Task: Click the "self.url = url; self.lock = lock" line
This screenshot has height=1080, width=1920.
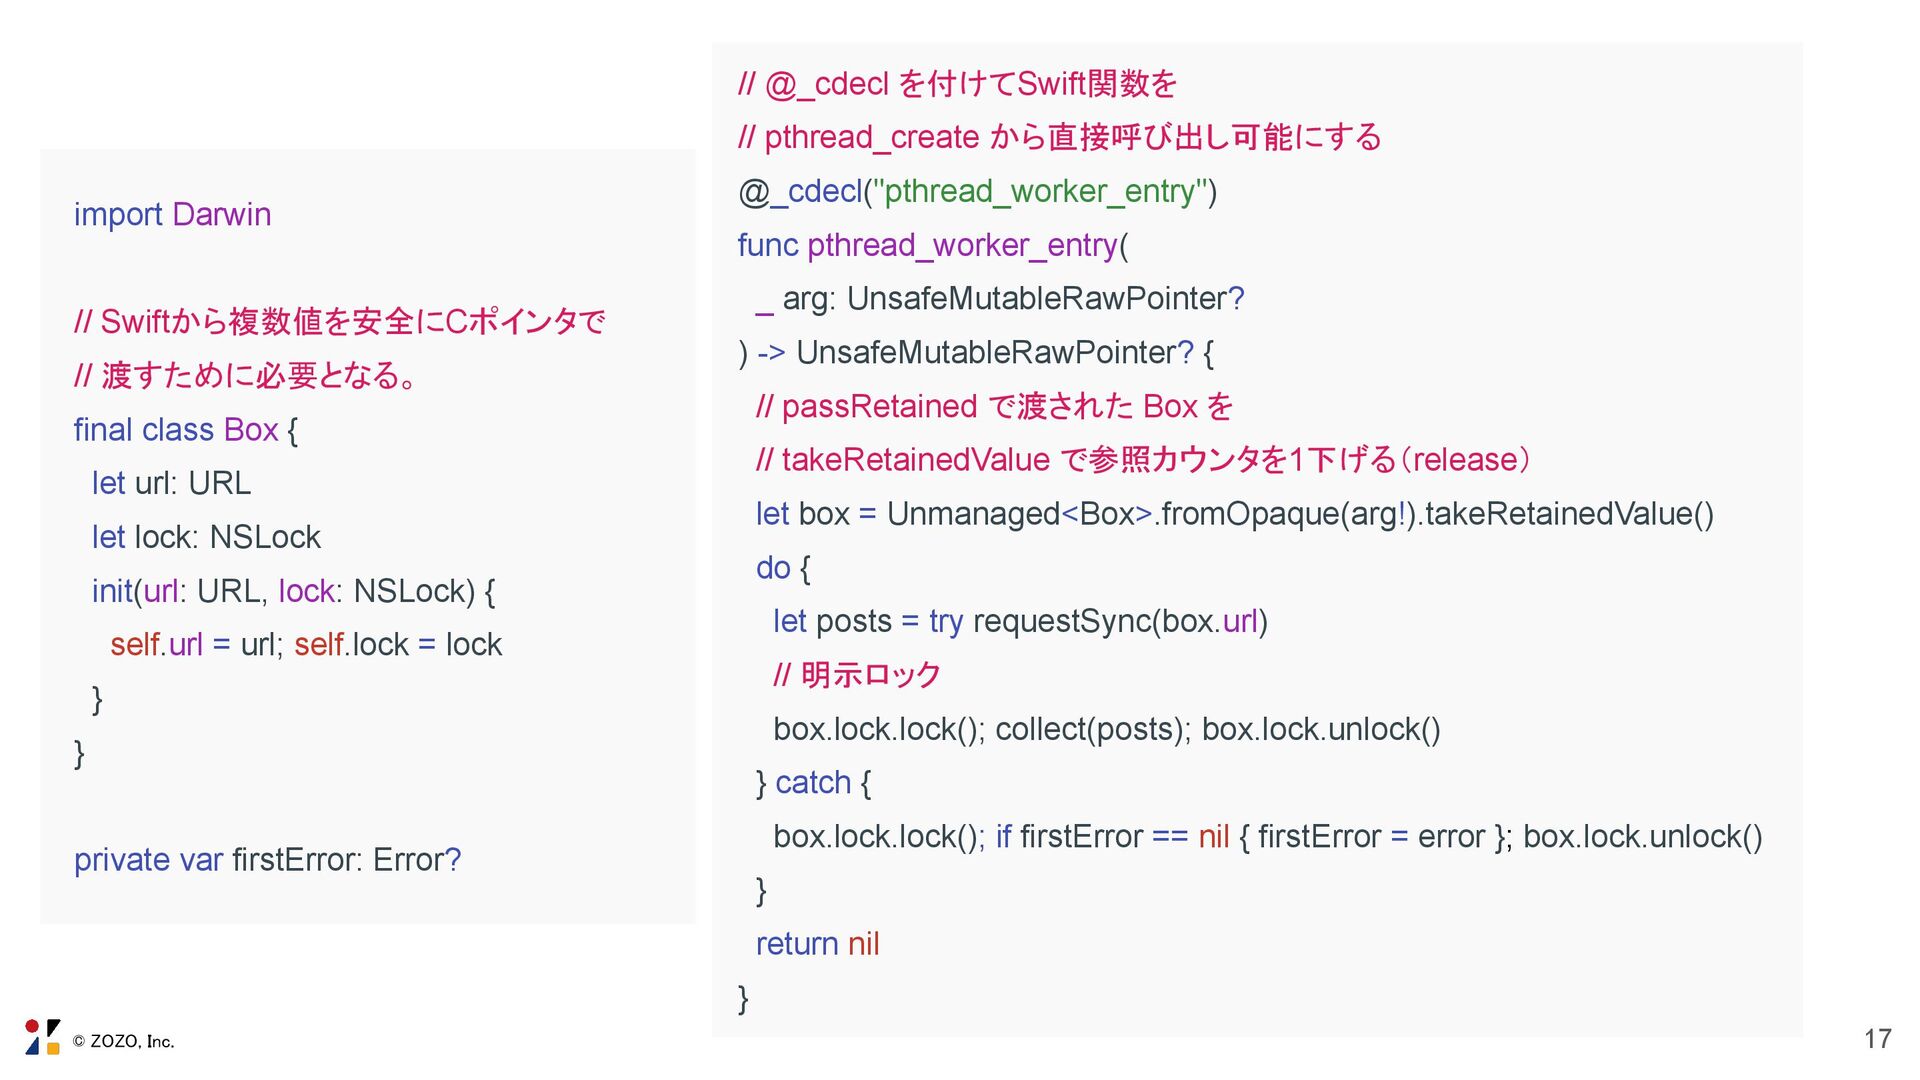Action: (306, 645)
